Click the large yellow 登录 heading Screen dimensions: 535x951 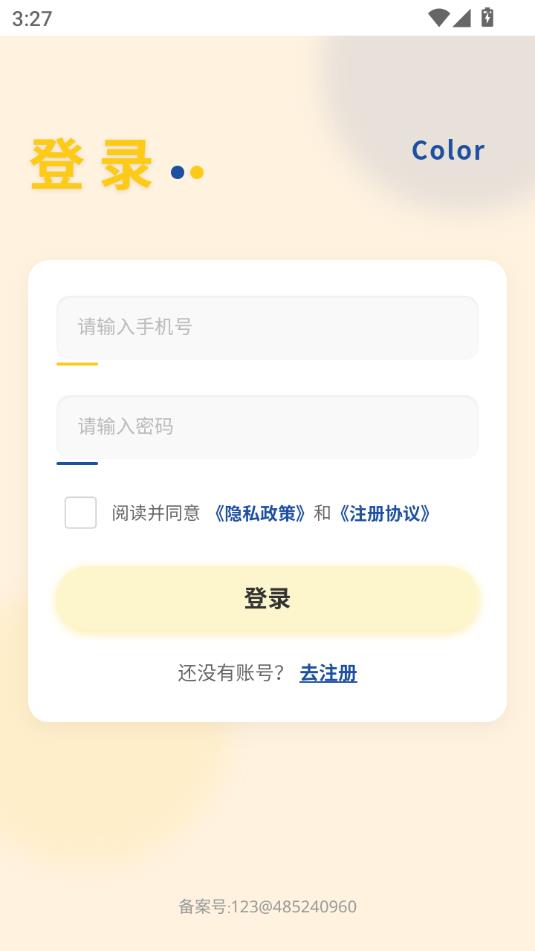pos(91,164)
